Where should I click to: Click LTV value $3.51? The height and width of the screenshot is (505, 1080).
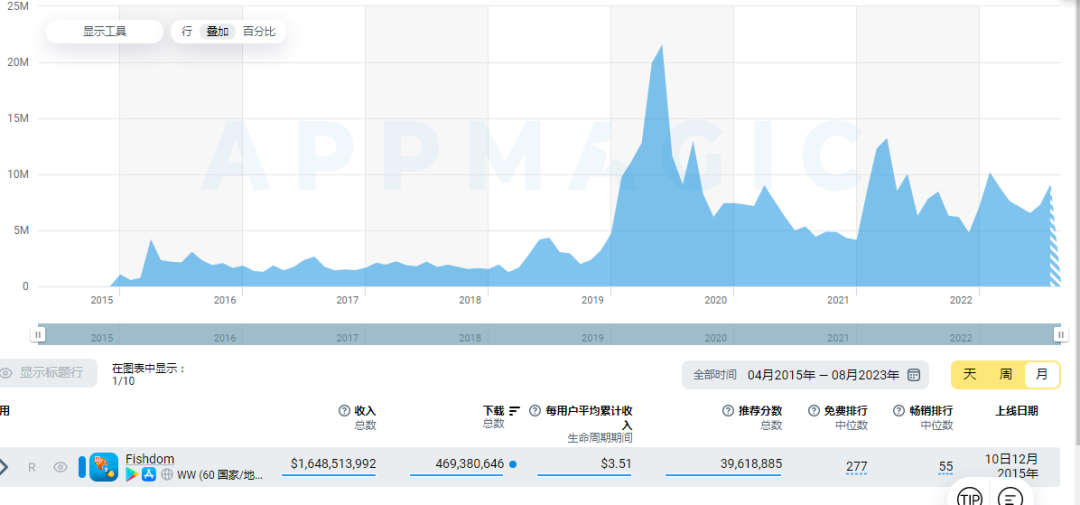(616, 464)
